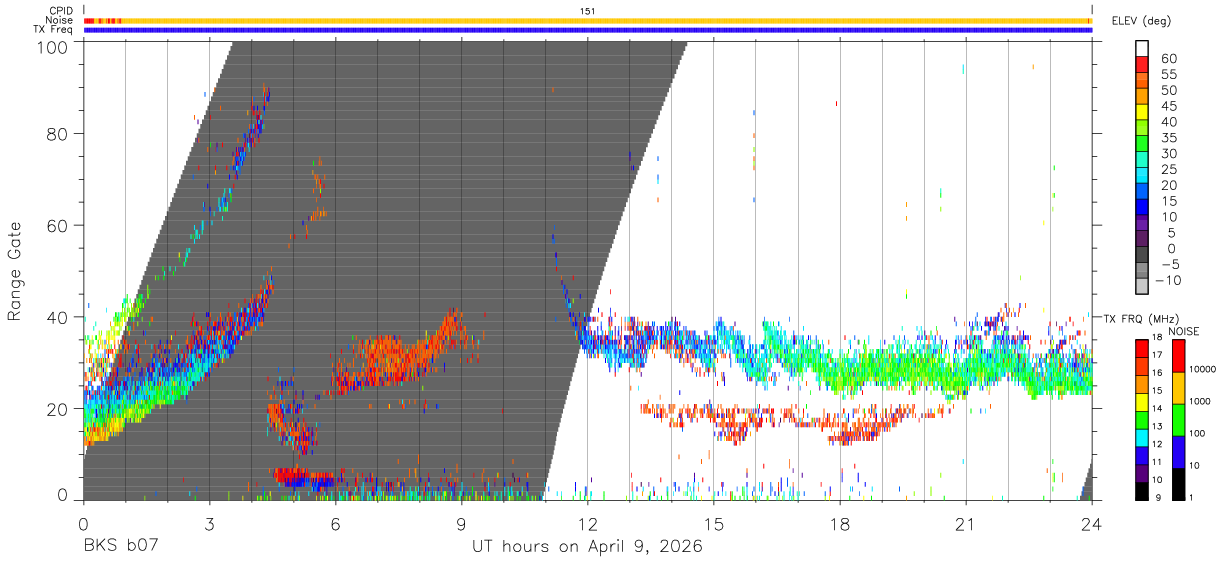Click the 55 label on elevation colorbar
The image size is (1228, 567).
1169,75
